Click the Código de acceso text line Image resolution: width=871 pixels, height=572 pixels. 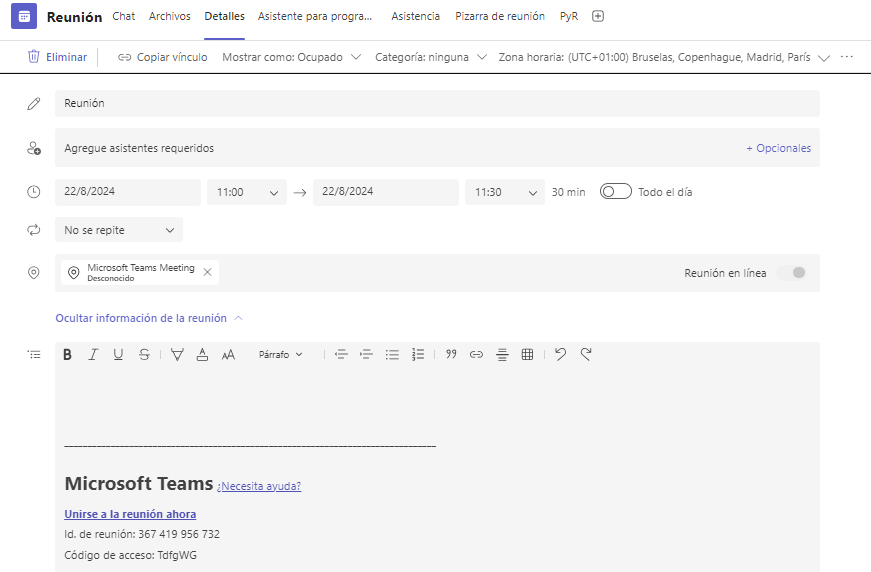[131, 555]
